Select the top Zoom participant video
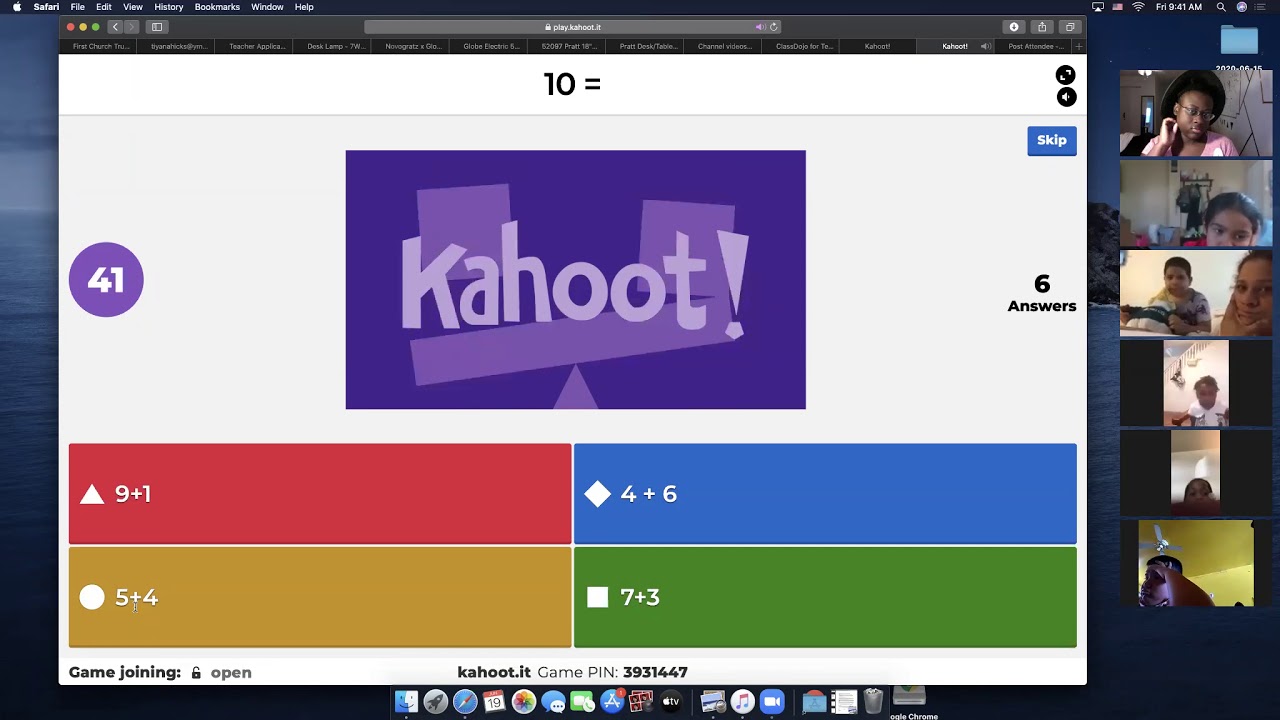 pyautogui.click(x=1196, y=114)
